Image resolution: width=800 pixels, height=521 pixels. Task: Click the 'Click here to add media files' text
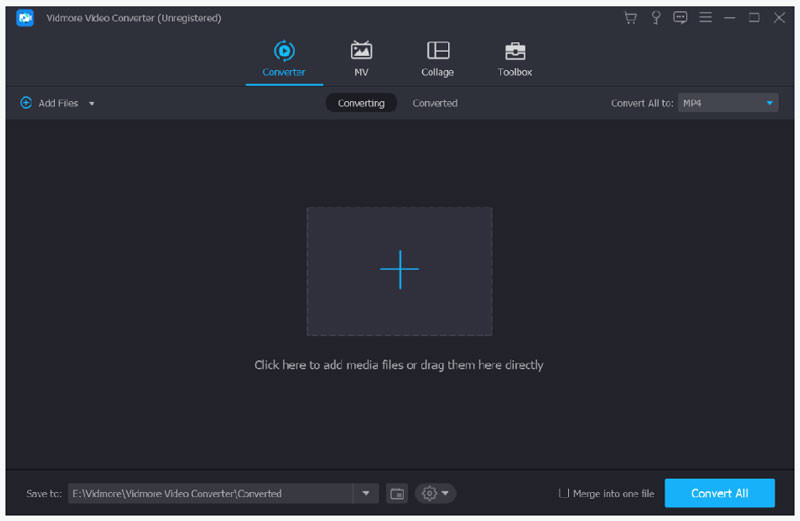point(399,365)
